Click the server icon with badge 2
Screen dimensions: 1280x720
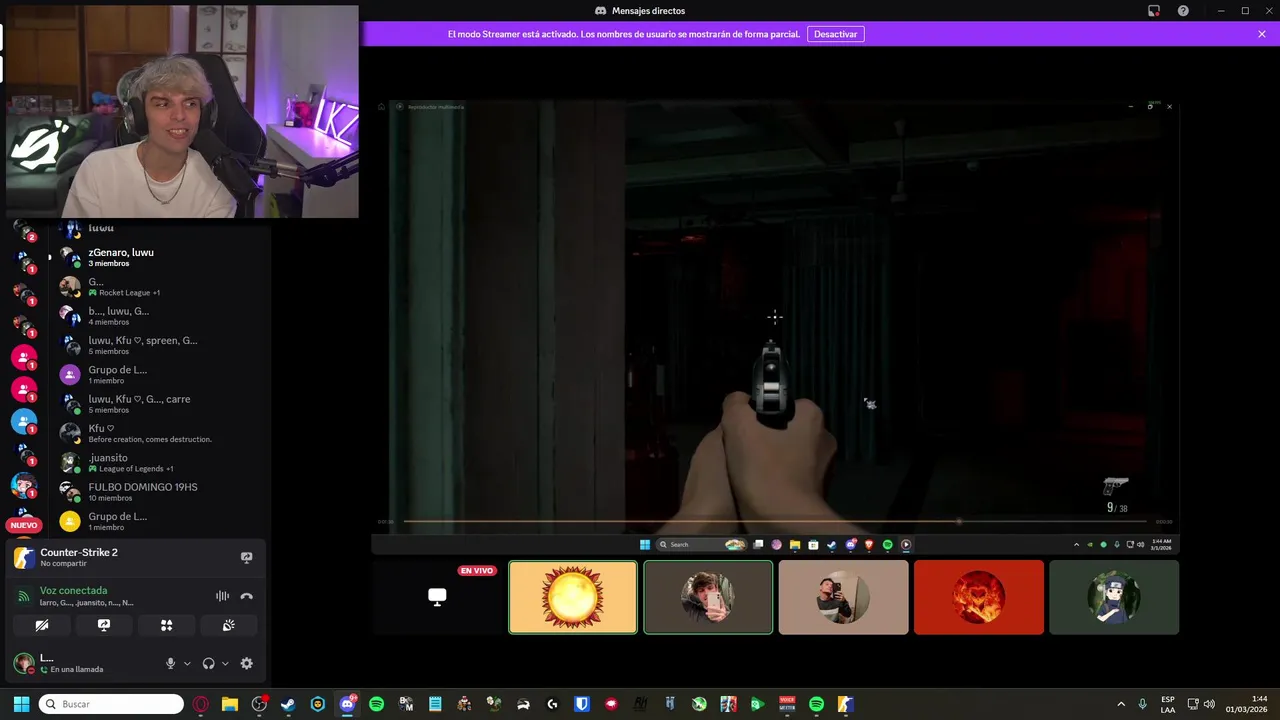(x=23, y=230)
